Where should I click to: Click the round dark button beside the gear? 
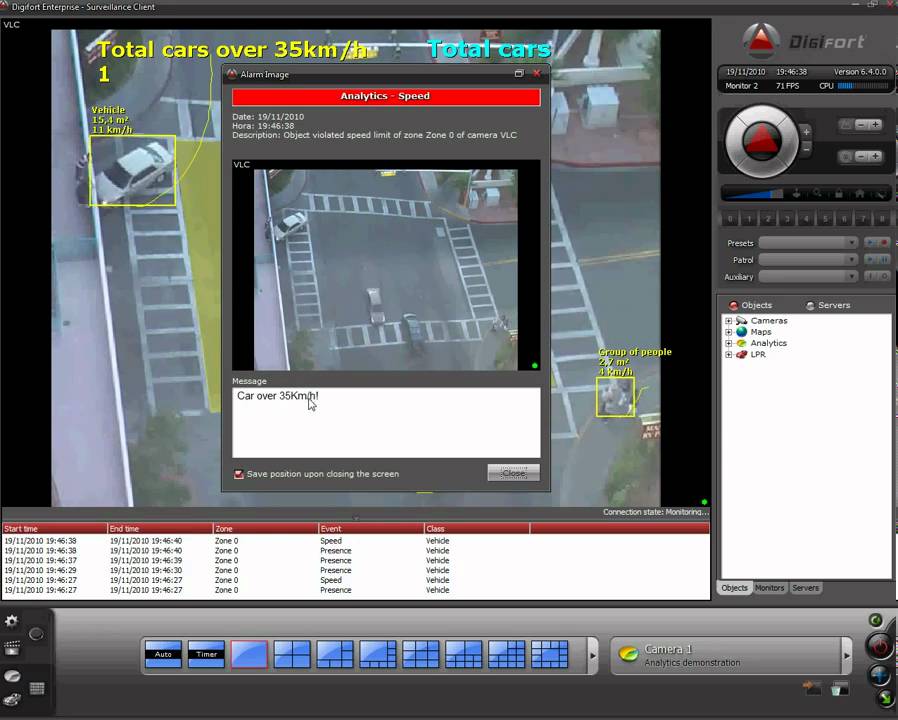pyautogui.click(x=36, y=634)
